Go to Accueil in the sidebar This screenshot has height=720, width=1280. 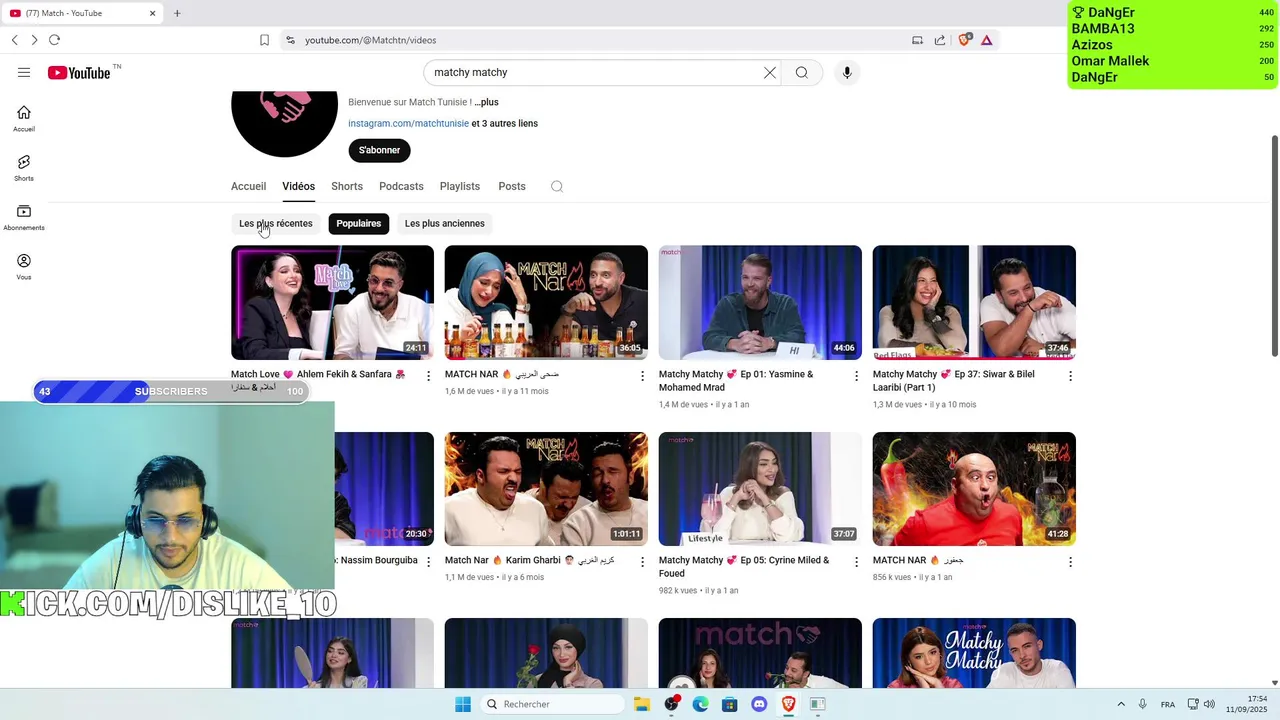pyautogui.click(x=24, y=119)
